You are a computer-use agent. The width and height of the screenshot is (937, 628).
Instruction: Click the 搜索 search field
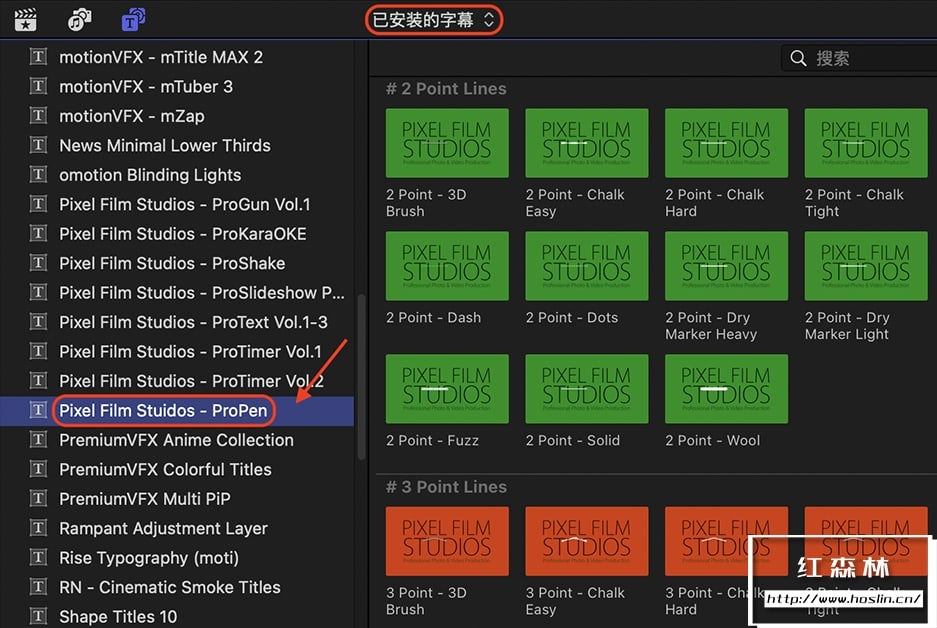point(859,58)
